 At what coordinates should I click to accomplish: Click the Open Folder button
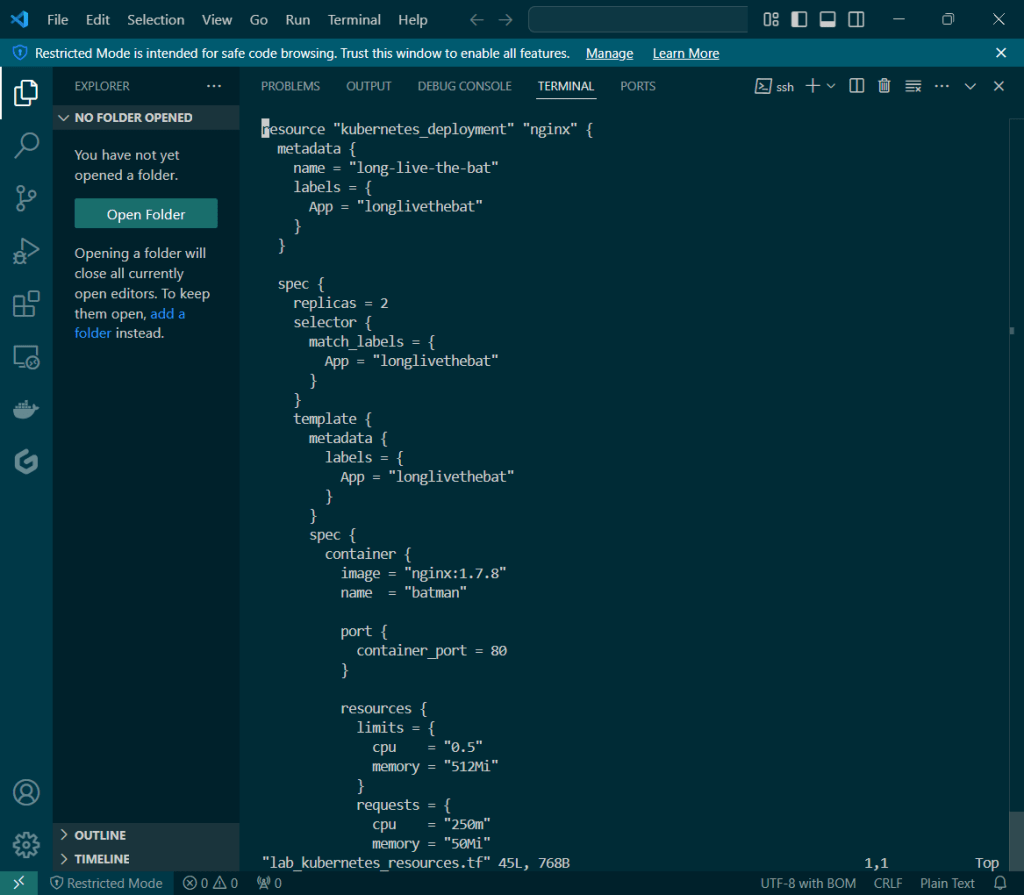click(x=146, y=214)
